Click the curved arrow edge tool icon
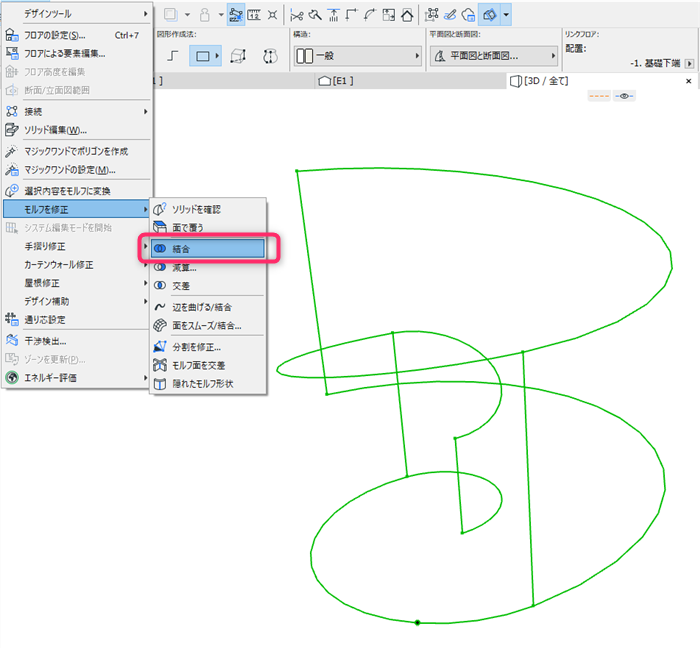 click(x=370, y=15)
